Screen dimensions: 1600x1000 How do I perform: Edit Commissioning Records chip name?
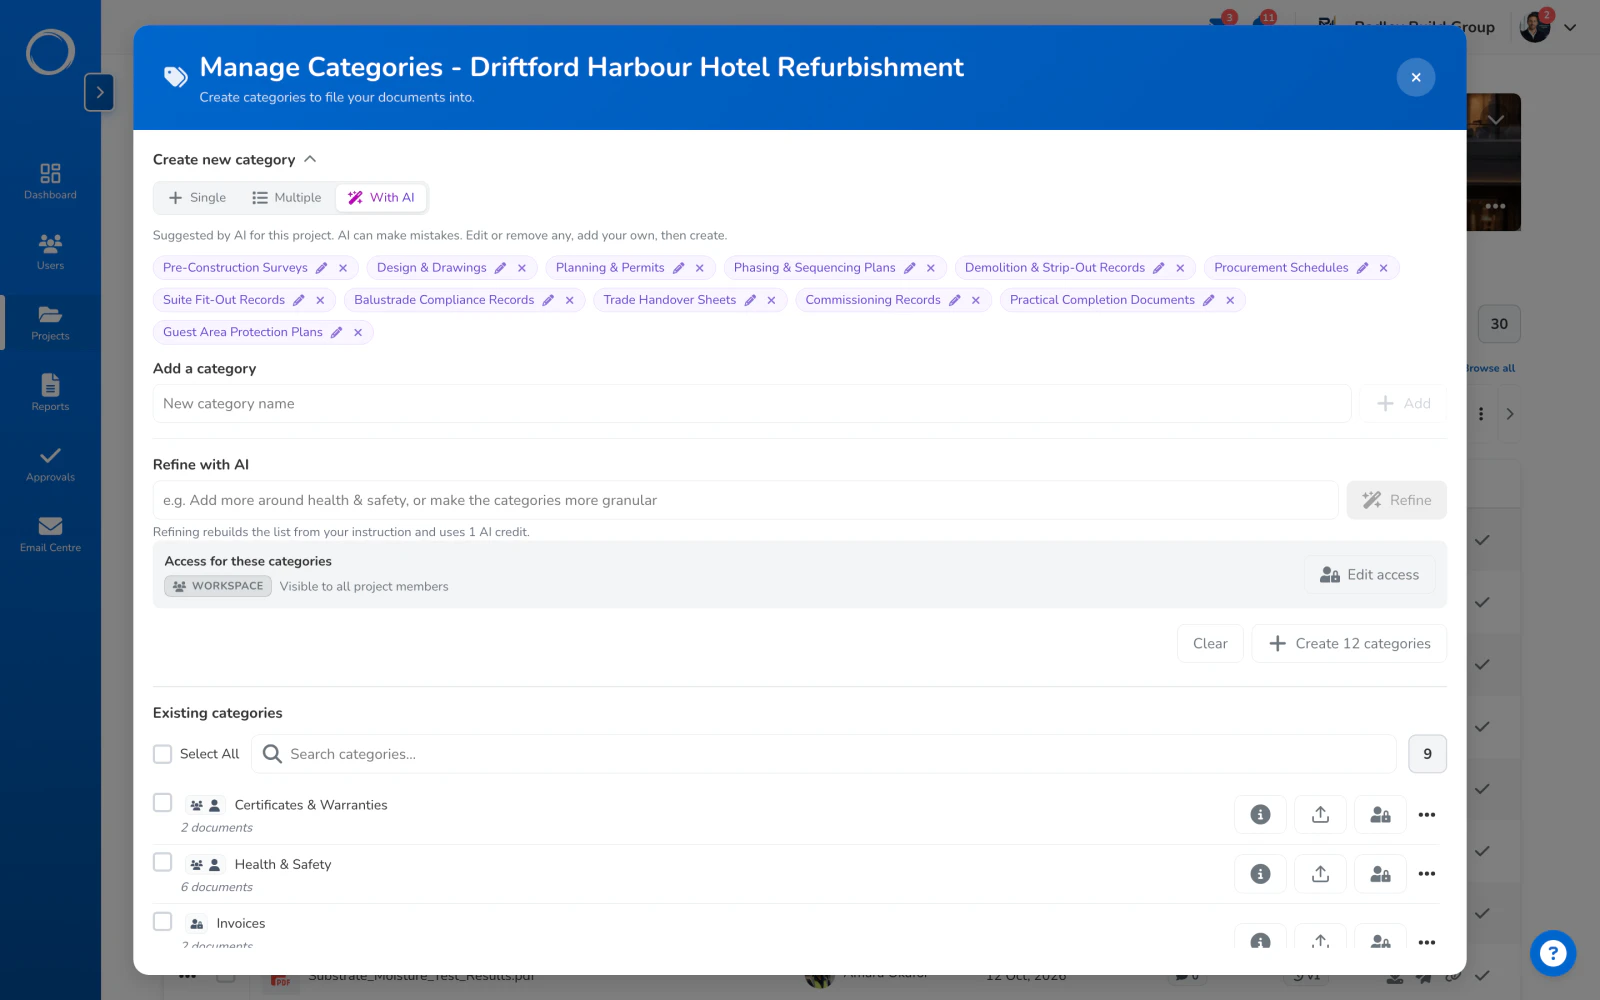click(955, 300)
